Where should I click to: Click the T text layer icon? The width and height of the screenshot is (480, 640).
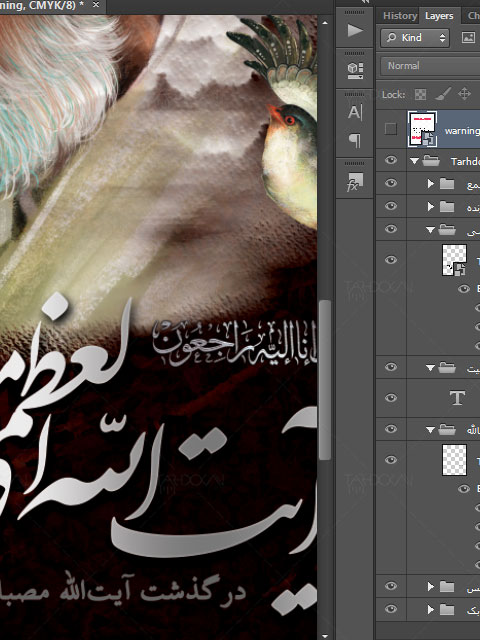tap(457, 398)
